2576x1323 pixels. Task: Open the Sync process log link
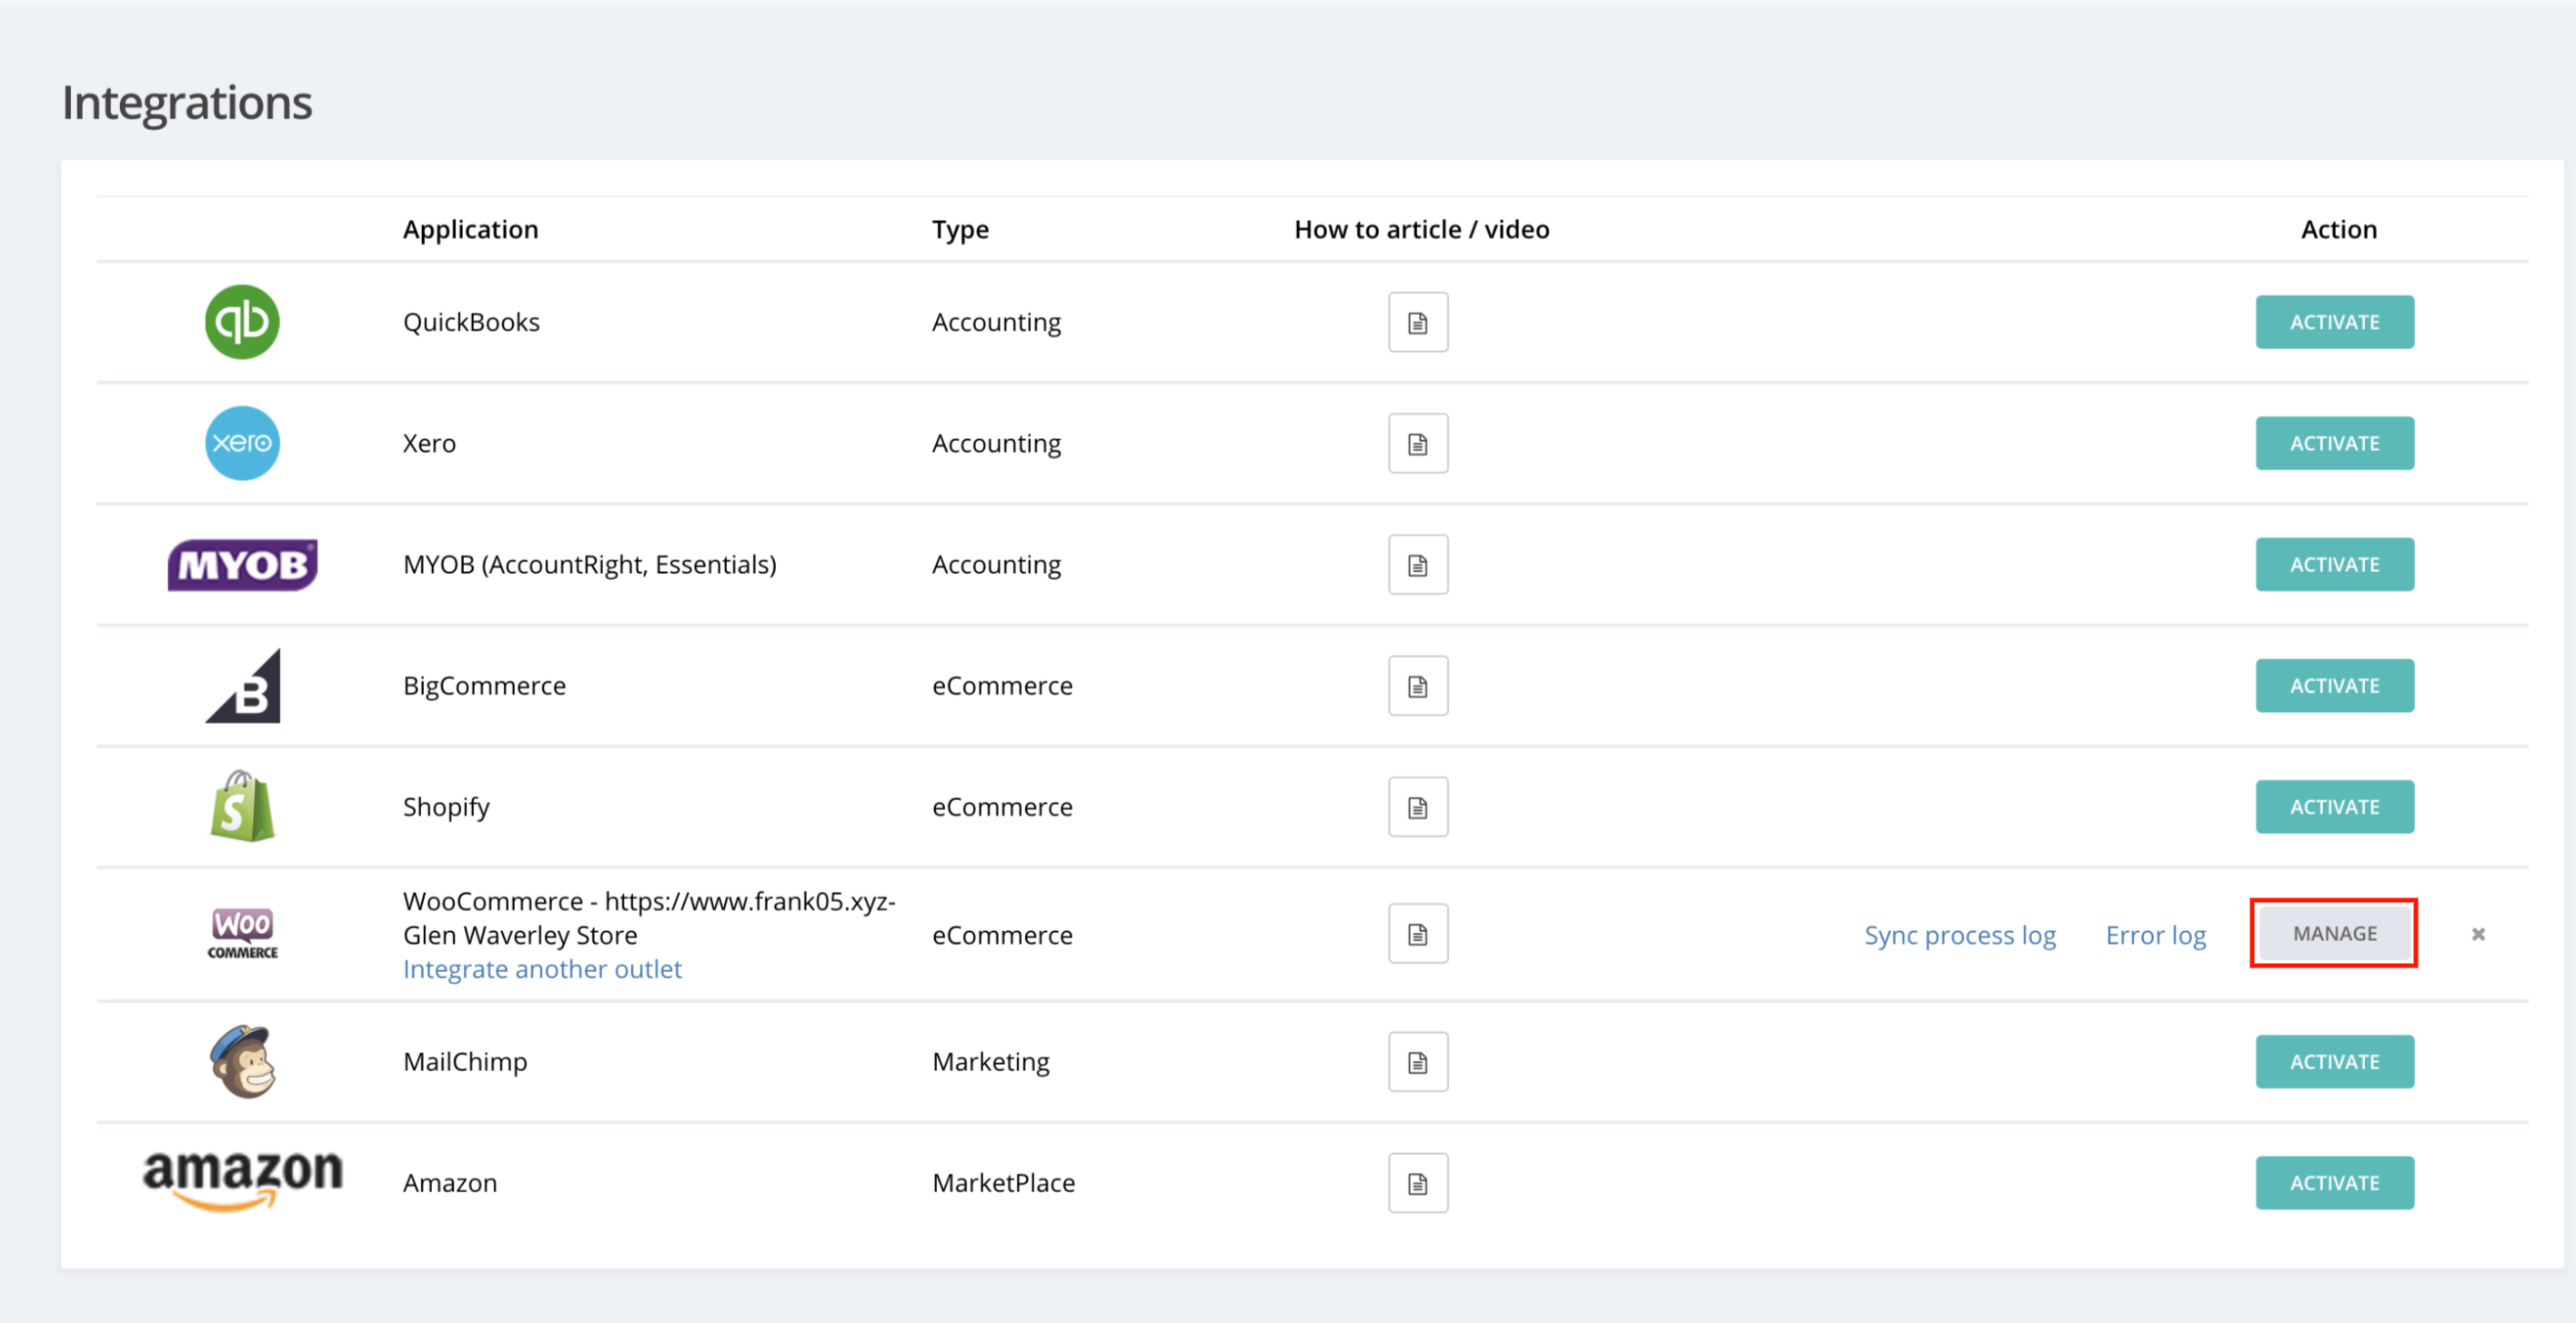coord(1959,935)
